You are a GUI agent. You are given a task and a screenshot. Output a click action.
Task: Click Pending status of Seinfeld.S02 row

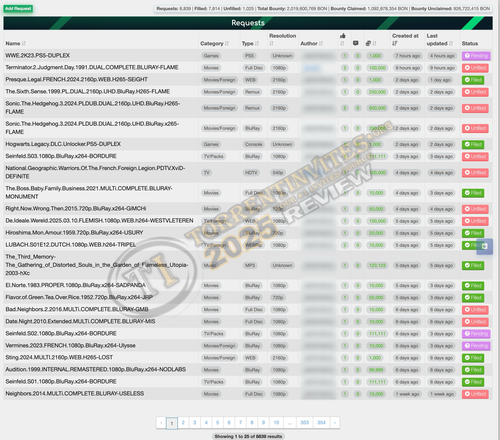point(476,334)
